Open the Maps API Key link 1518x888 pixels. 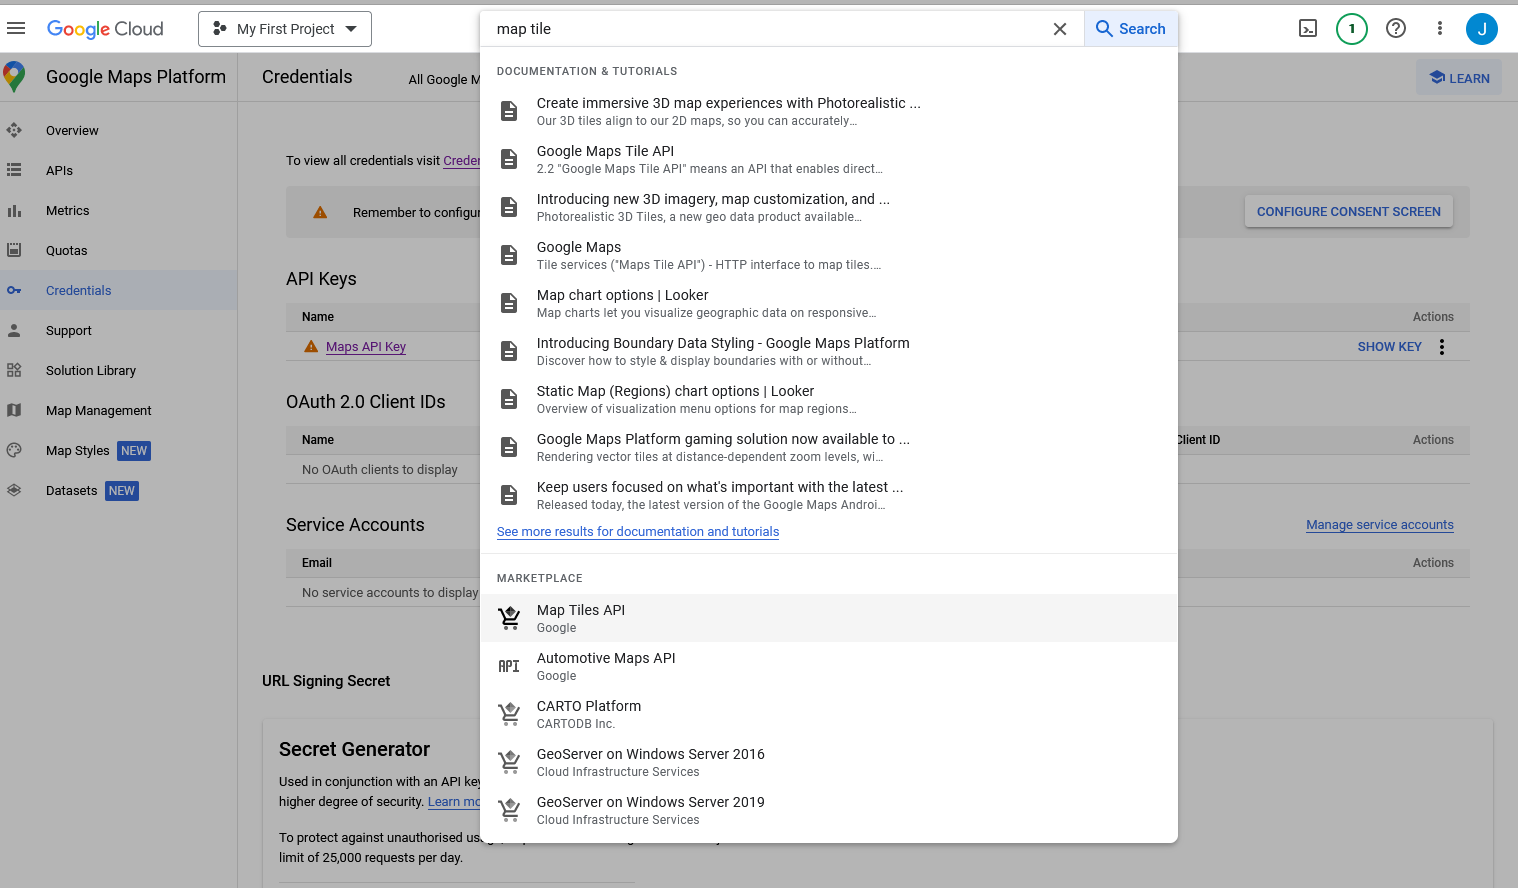366,347
